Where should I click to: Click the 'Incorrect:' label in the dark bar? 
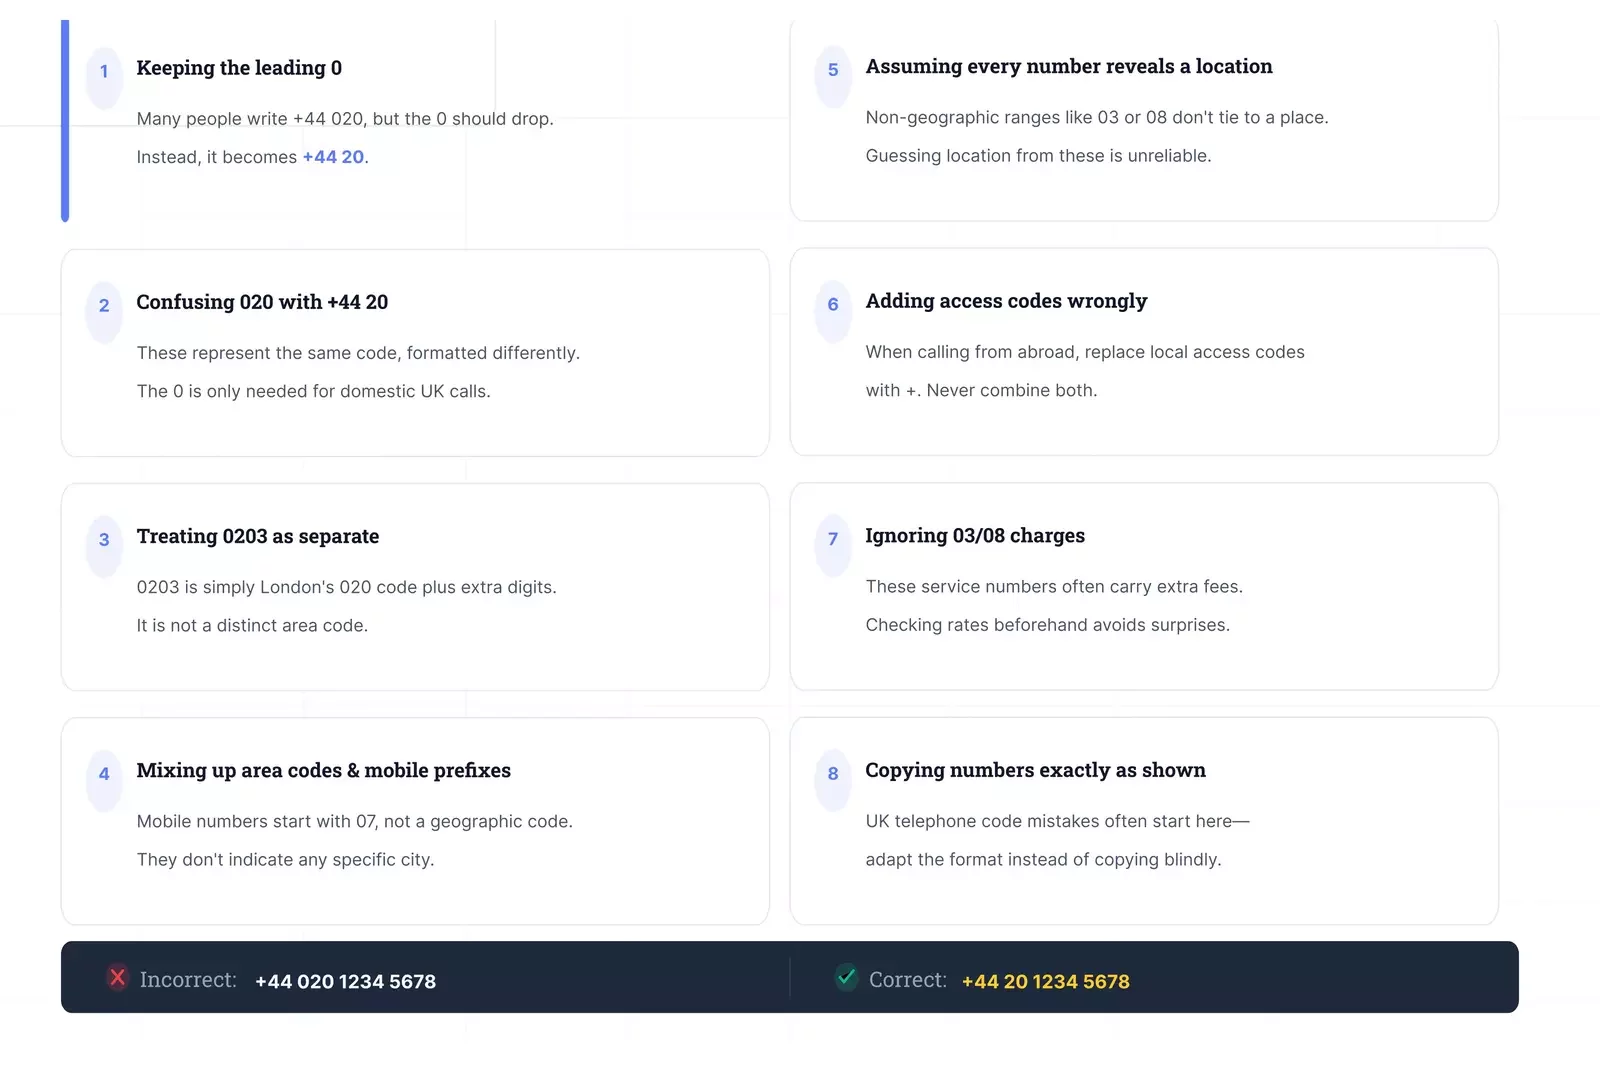(188, 980)
